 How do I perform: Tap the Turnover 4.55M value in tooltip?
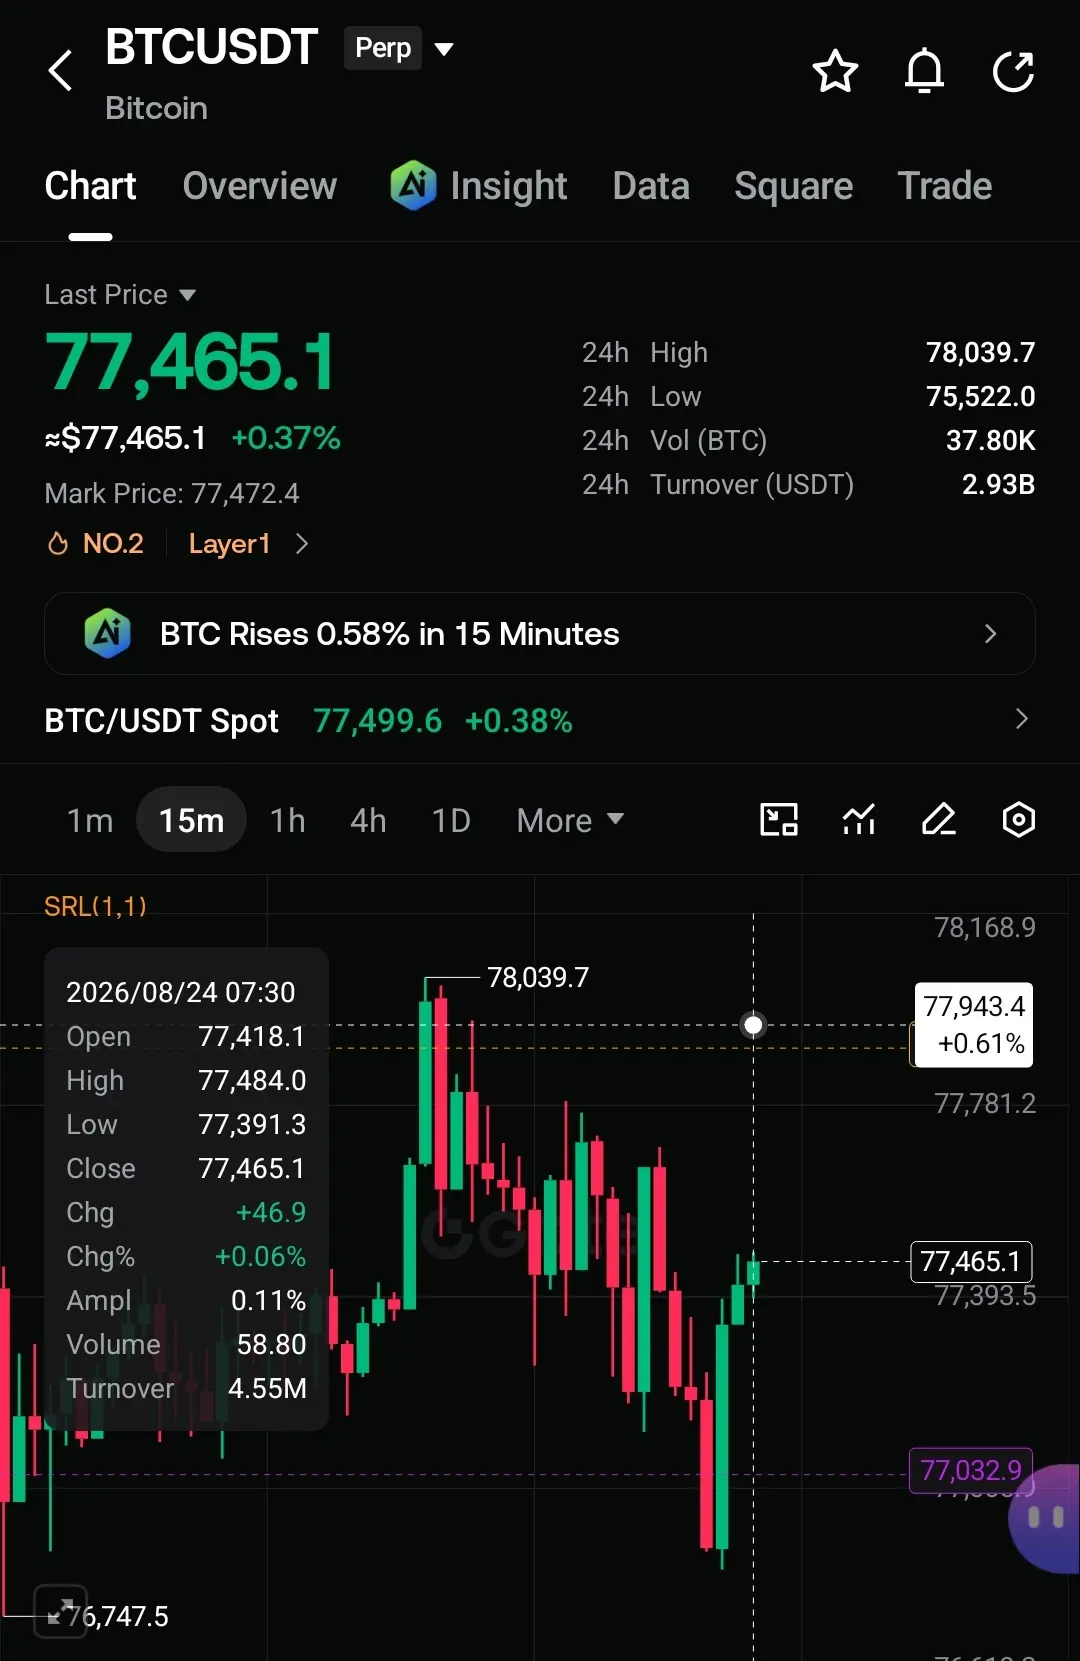tap(267, 1388)
